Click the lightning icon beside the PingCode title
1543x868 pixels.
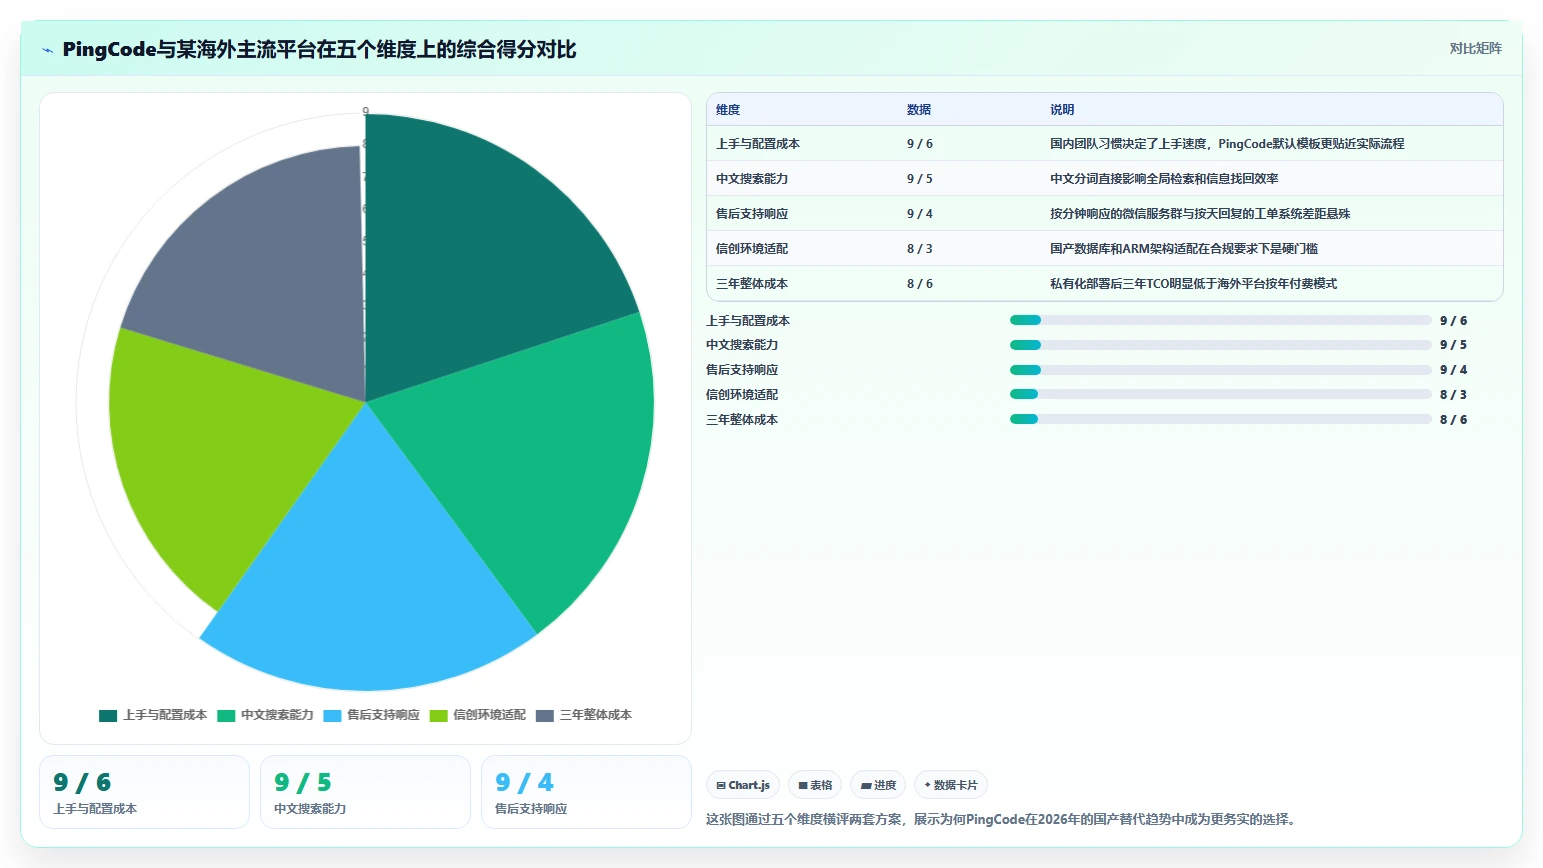[47, 50]
